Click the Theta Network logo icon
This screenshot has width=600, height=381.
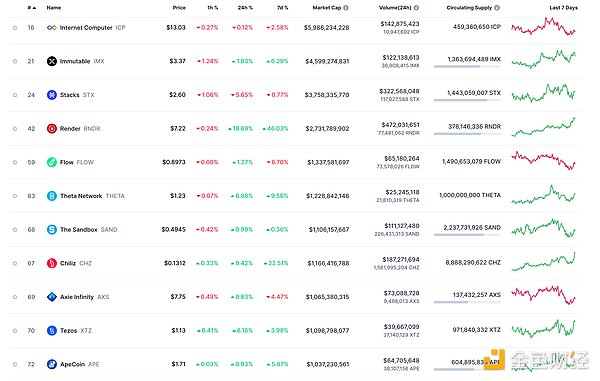point(52,196)
